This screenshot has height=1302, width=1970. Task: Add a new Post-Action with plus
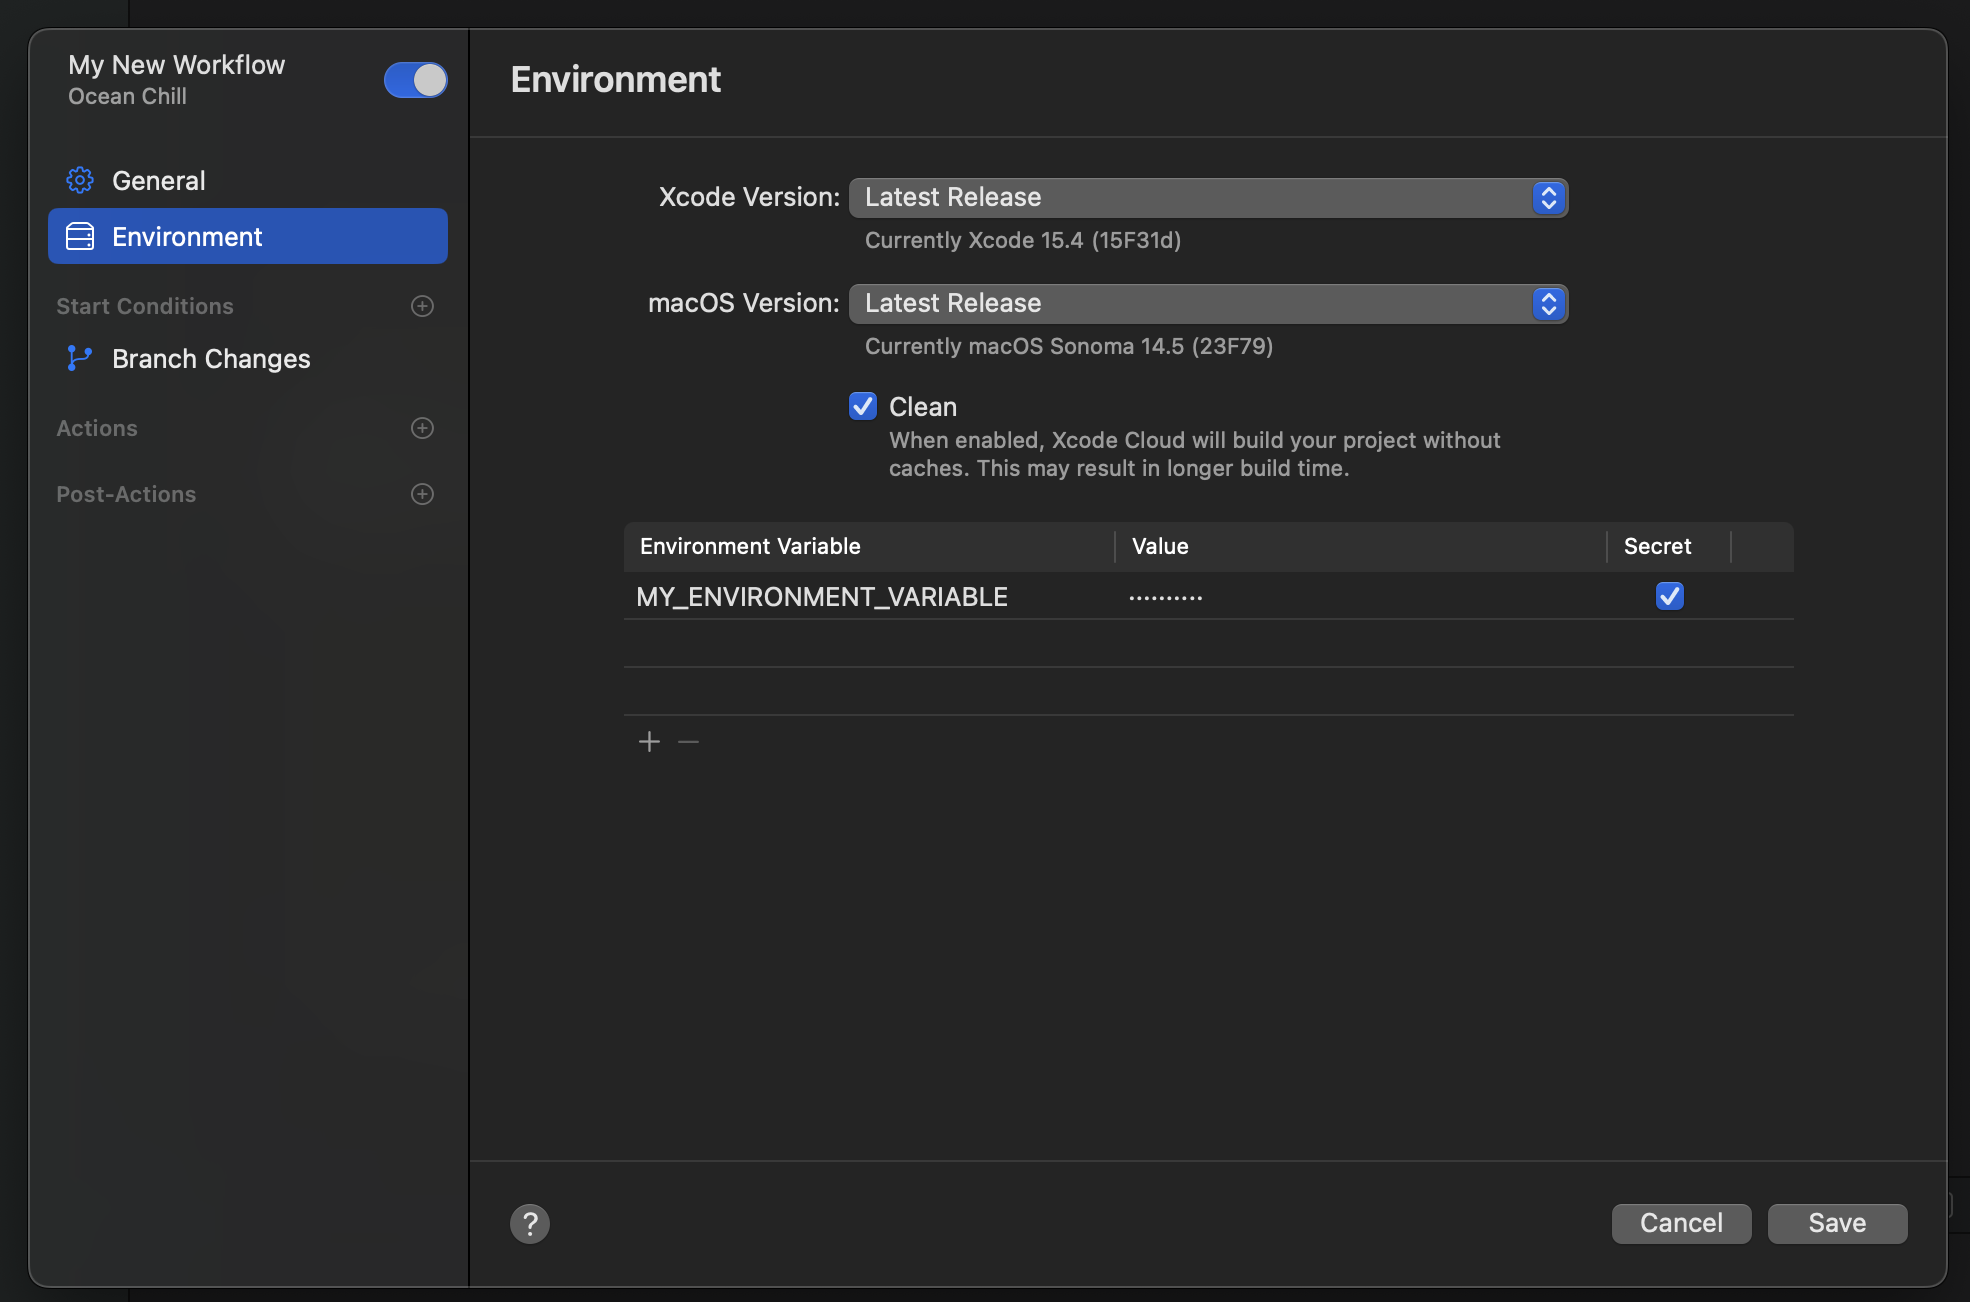pyautogui.click(x=422, y=494)
